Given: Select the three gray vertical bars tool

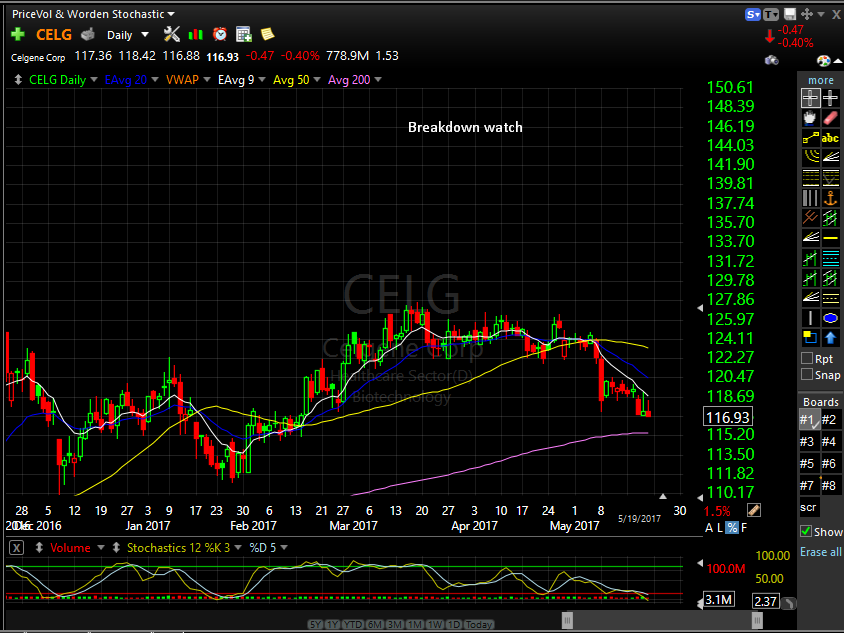Looking at the screenshot, I should click(x=810, y=198).
